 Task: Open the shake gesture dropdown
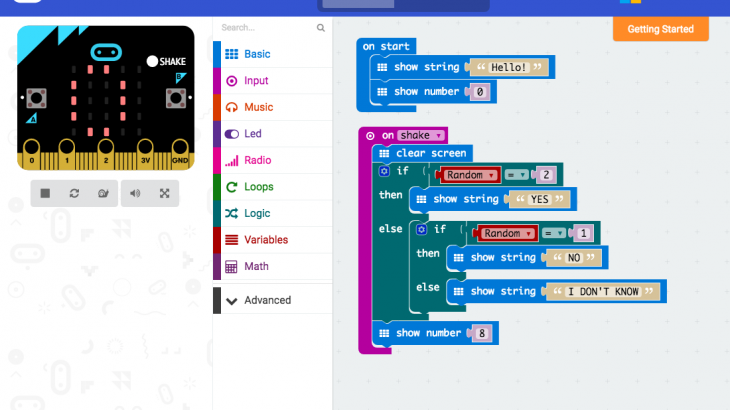[421, 135]
